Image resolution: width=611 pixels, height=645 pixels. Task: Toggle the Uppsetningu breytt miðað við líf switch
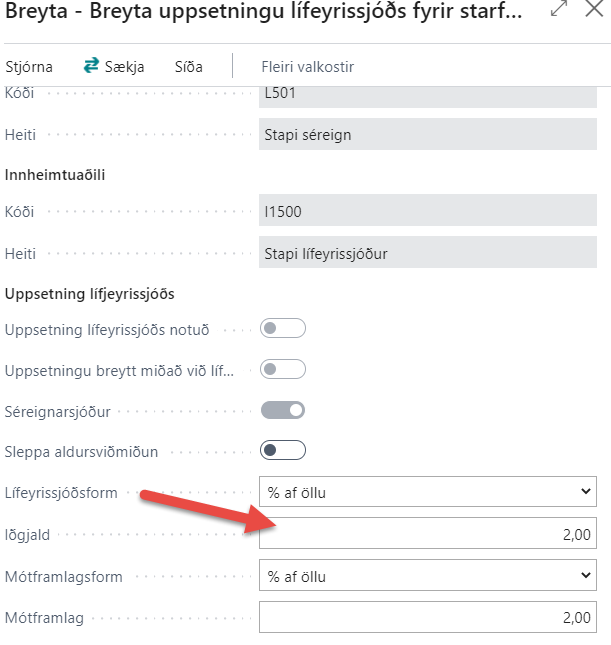click(x=282, y=370)
